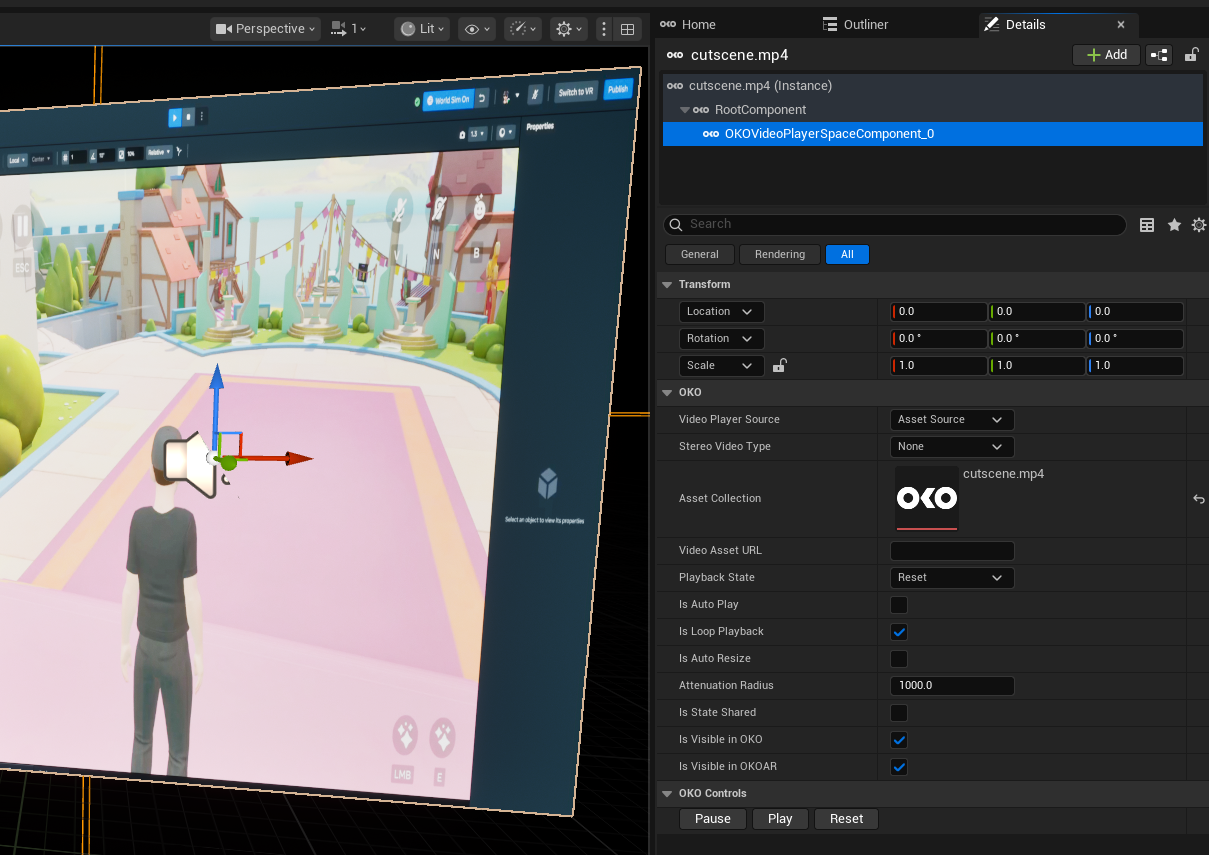Open the Show flags eye dropdown
Image resolution: width=1209 pixels, height=855 pixels.
click(x=476, y=29)
